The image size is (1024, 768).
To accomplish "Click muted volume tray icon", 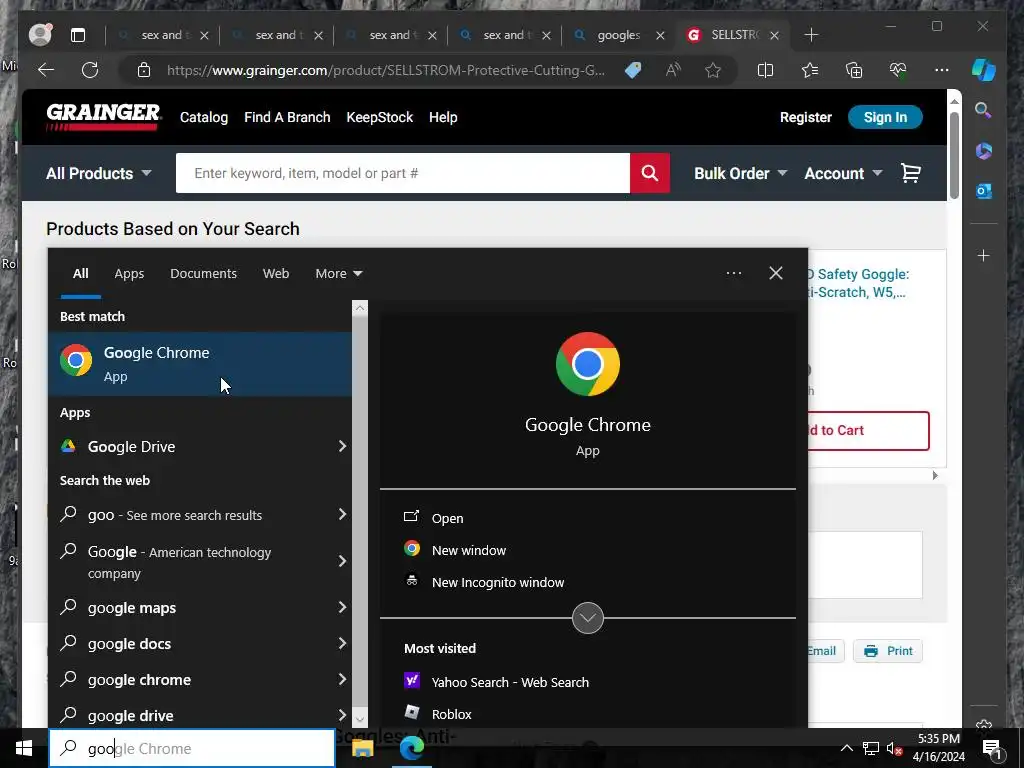I will [x=894, y=748].
